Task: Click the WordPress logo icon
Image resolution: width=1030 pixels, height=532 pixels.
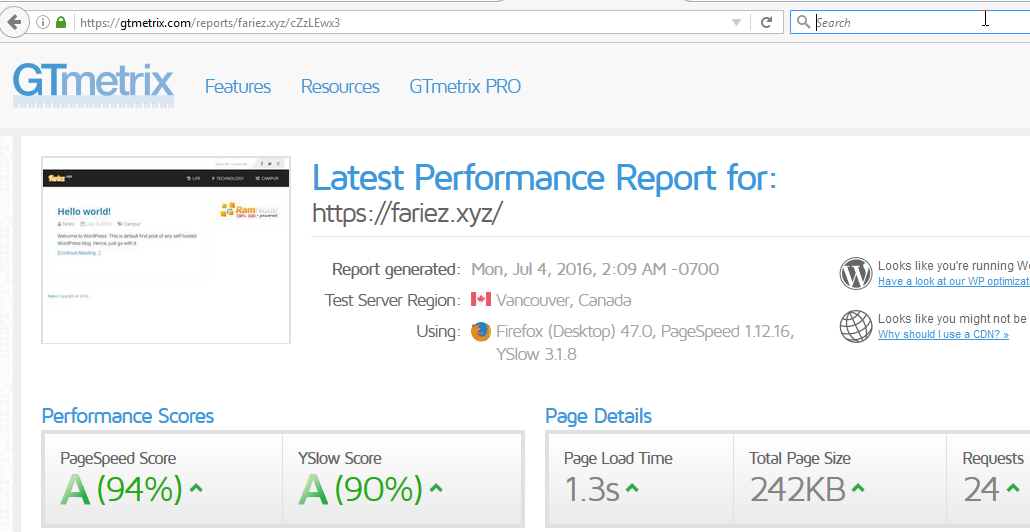Action: [856, 274]
